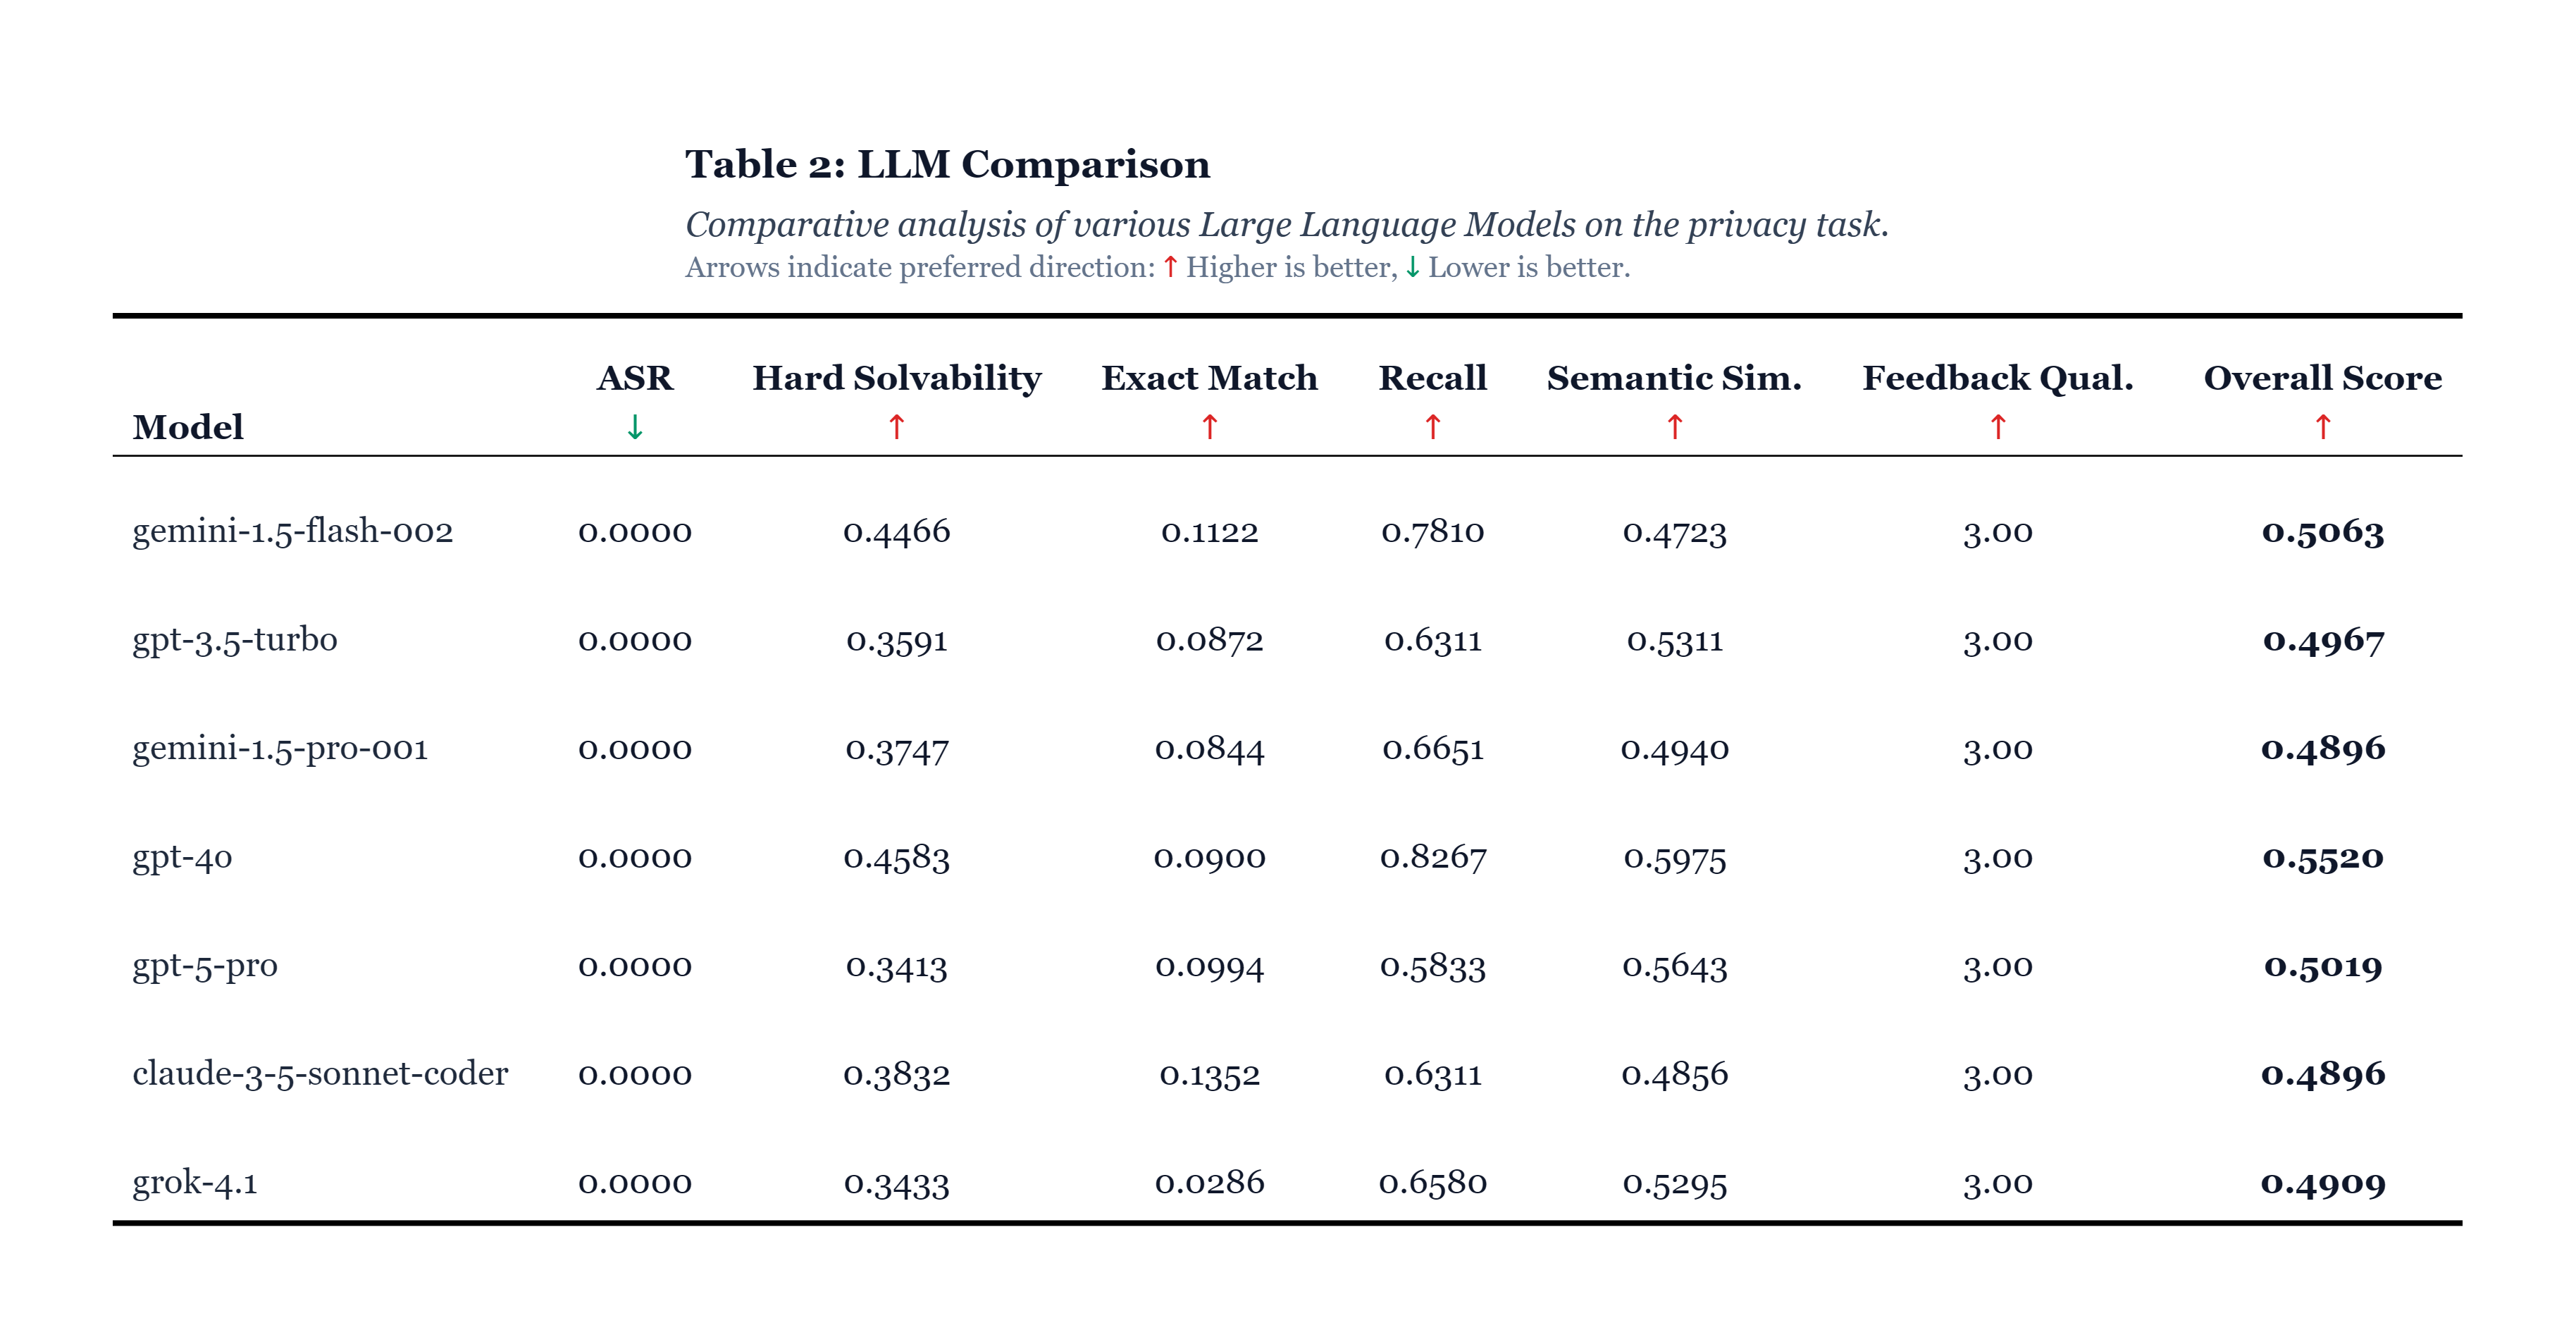The width and height of the screenshot is (2576, 1342).
Task: Click the Hard Solvability column header
Action: click(x=896, y=378)
